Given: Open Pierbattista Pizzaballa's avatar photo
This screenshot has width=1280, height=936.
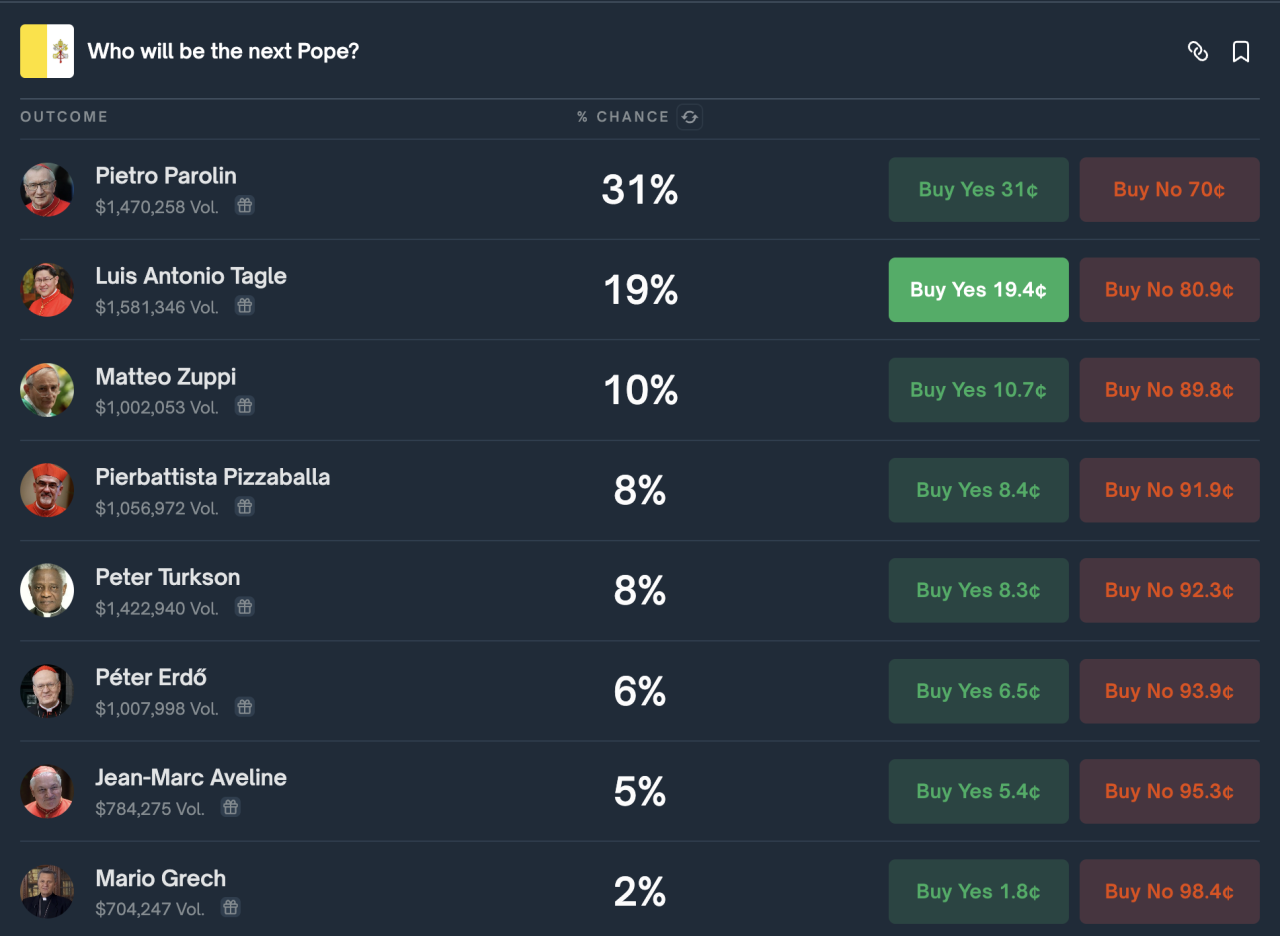Looking at the screenshot, I should point(47,490).
